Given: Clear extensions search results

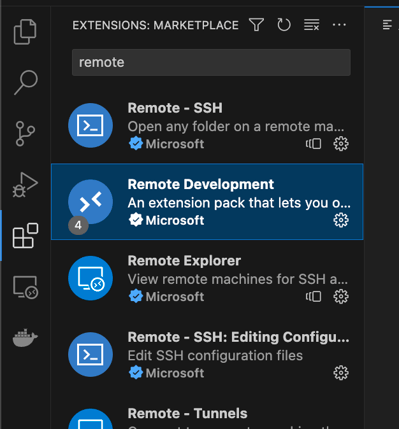Looking at the screenshot, I should point(312,25).
